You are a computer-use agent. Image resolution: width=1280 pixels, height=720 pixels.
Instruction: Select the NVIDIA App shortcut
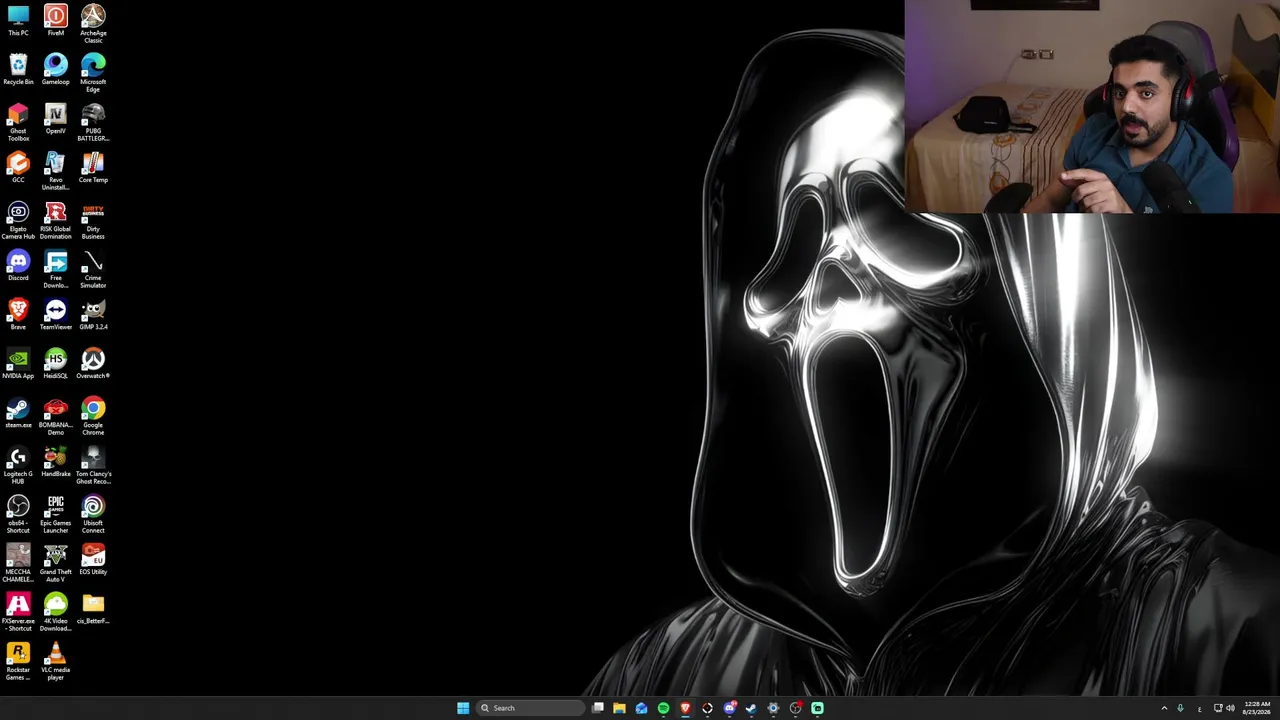click(x=18, y=364)
